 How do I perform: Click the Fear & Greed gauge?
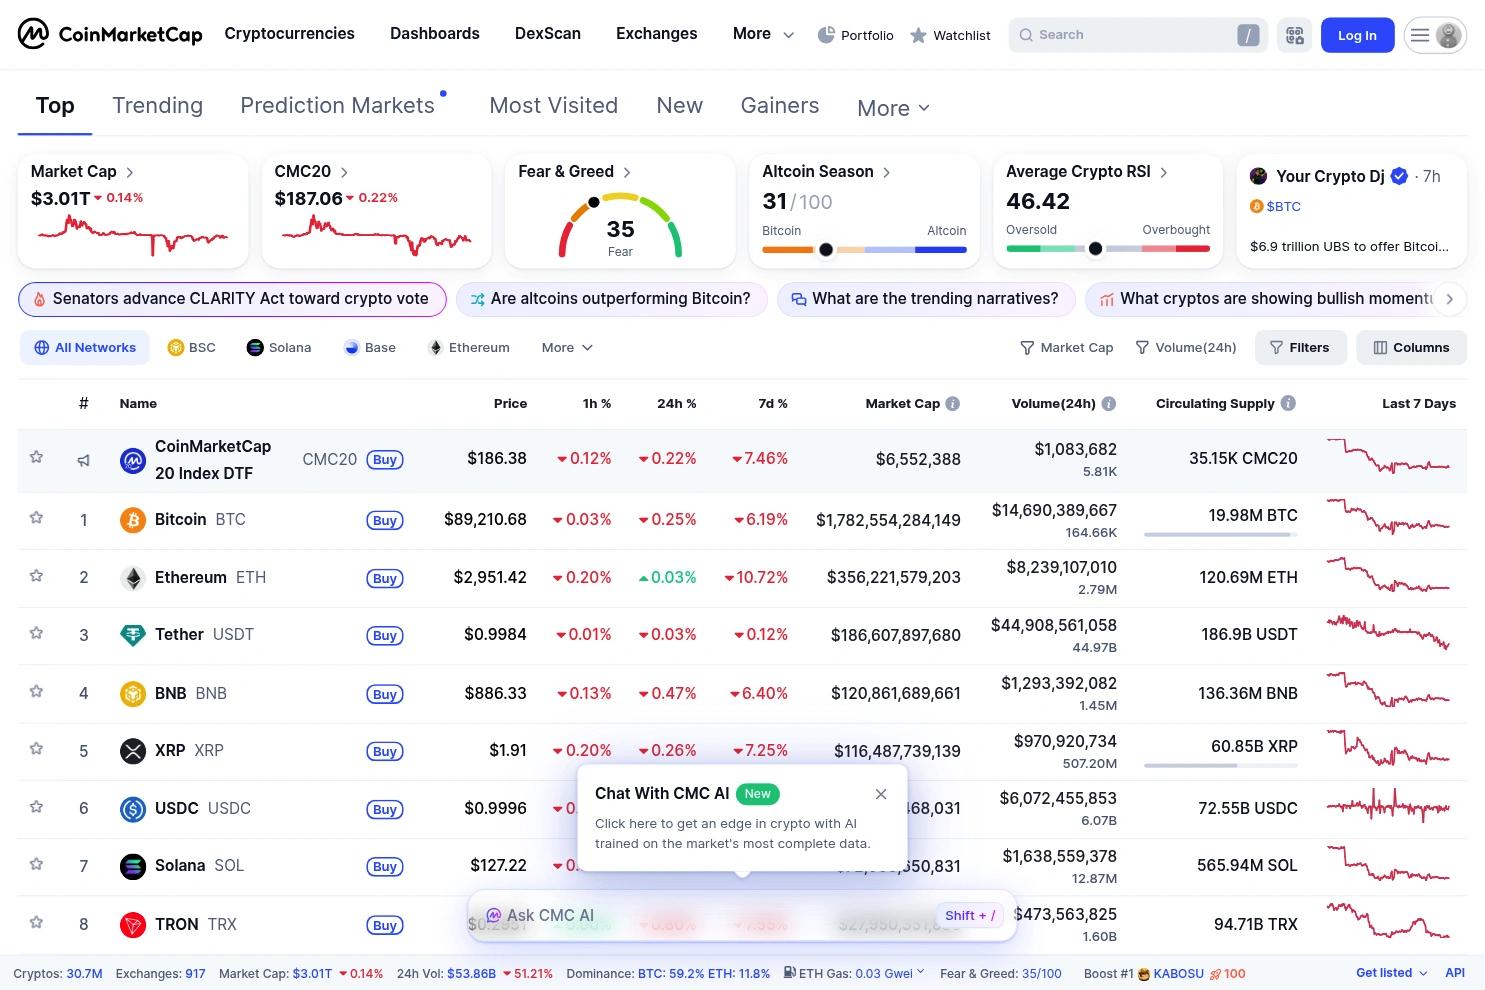click(x=620, y=225)
